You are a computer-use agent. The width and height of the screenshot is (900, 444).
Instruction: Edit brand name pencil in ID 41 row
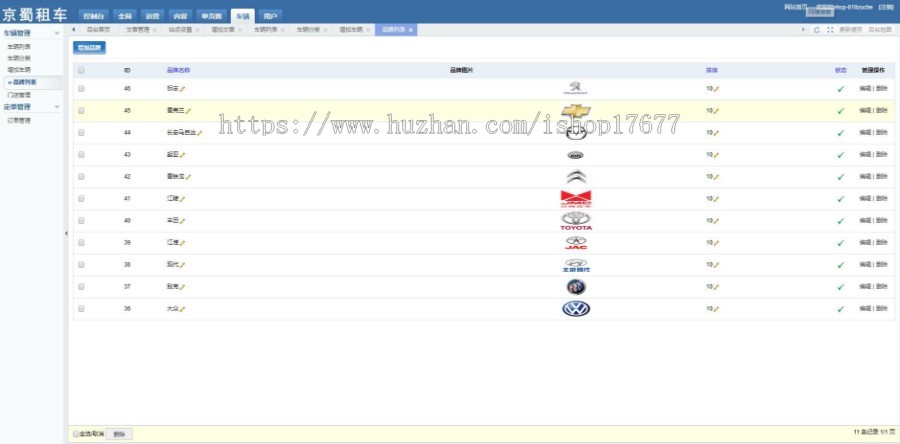183,199
